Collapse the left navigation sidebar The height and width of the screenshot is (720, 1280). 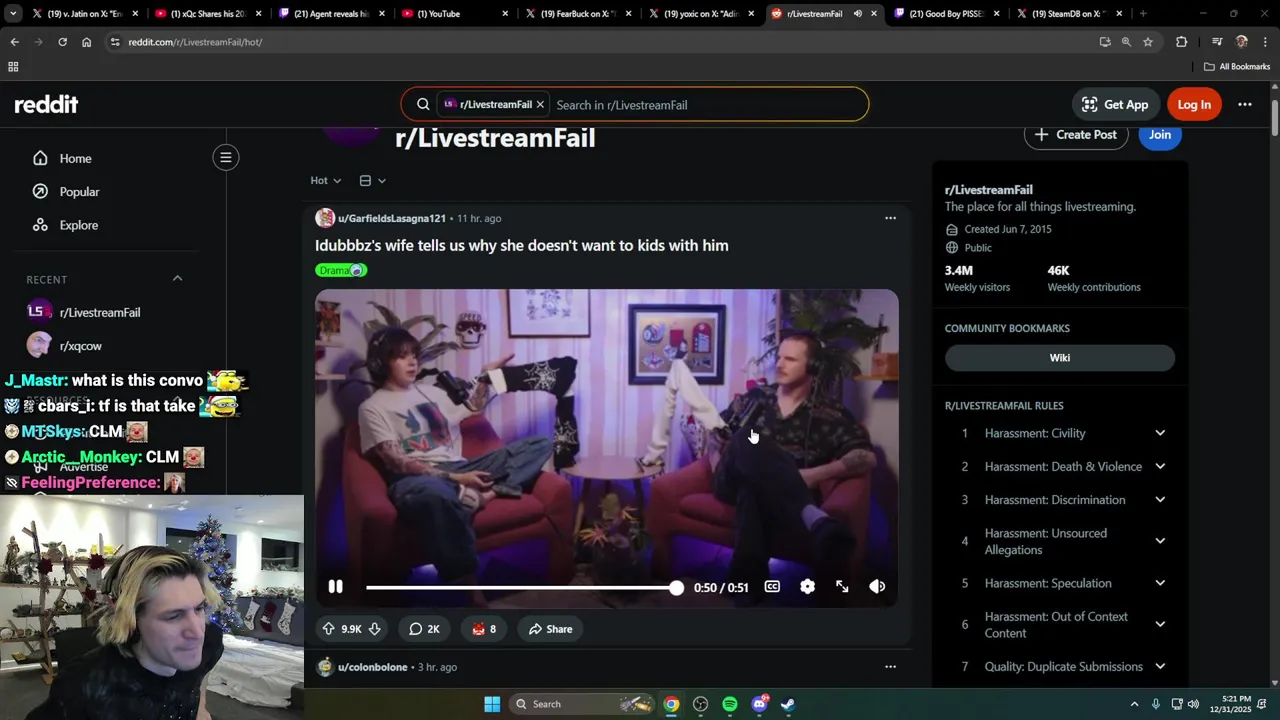pos(226,157)
